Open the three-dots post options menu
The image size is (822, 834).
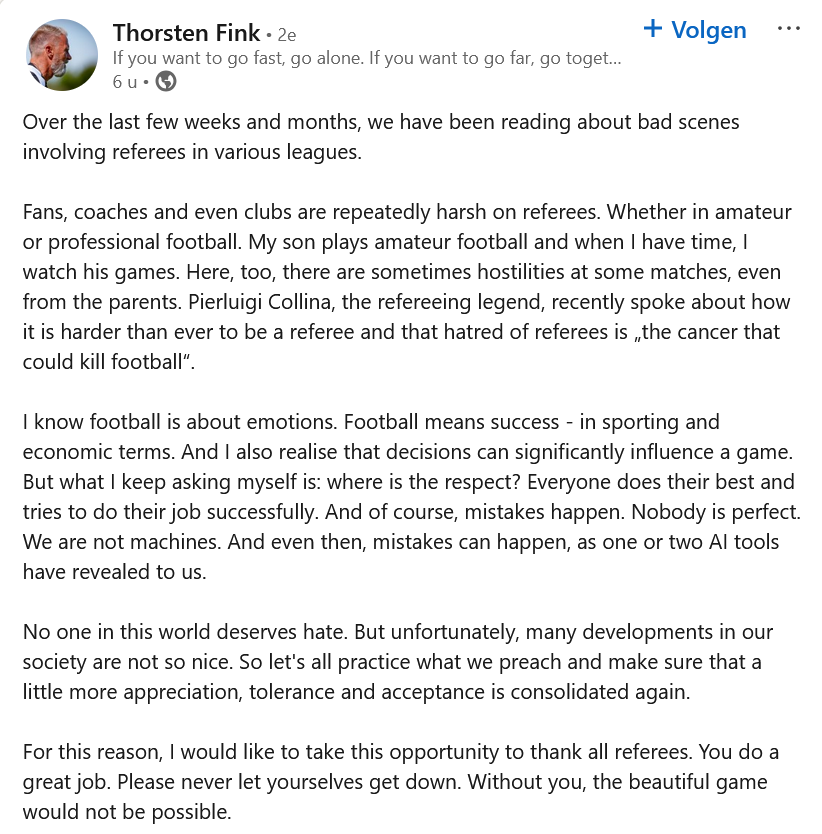788,29
